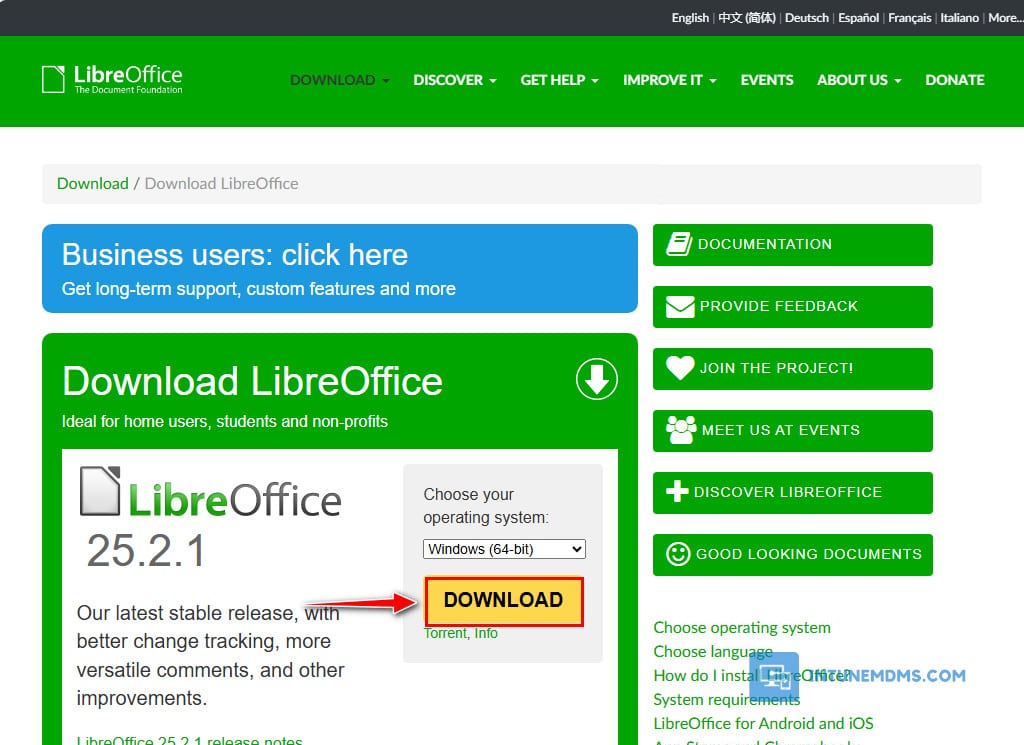The width and height of the screenshot is (1024, 745).
Task: Click DONATE in the navigation bar
Action: 955,80
